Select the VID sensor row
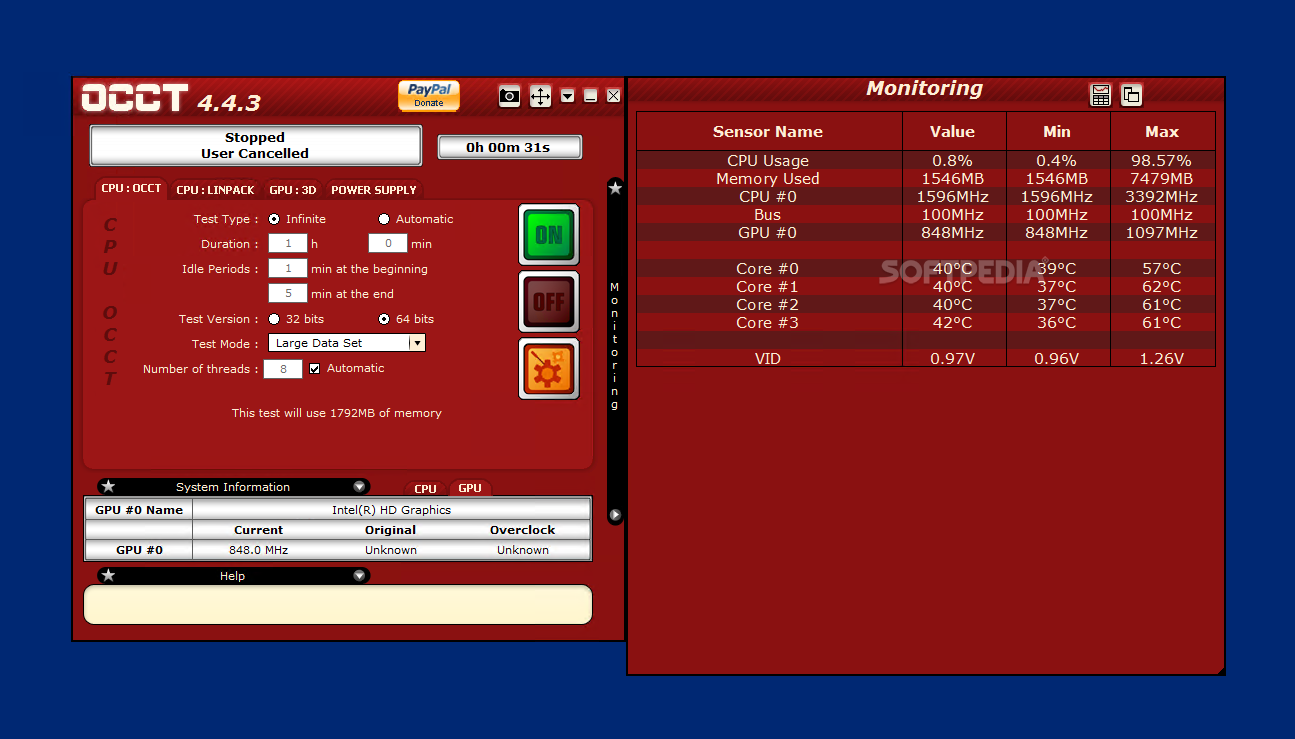 point(926,359)
